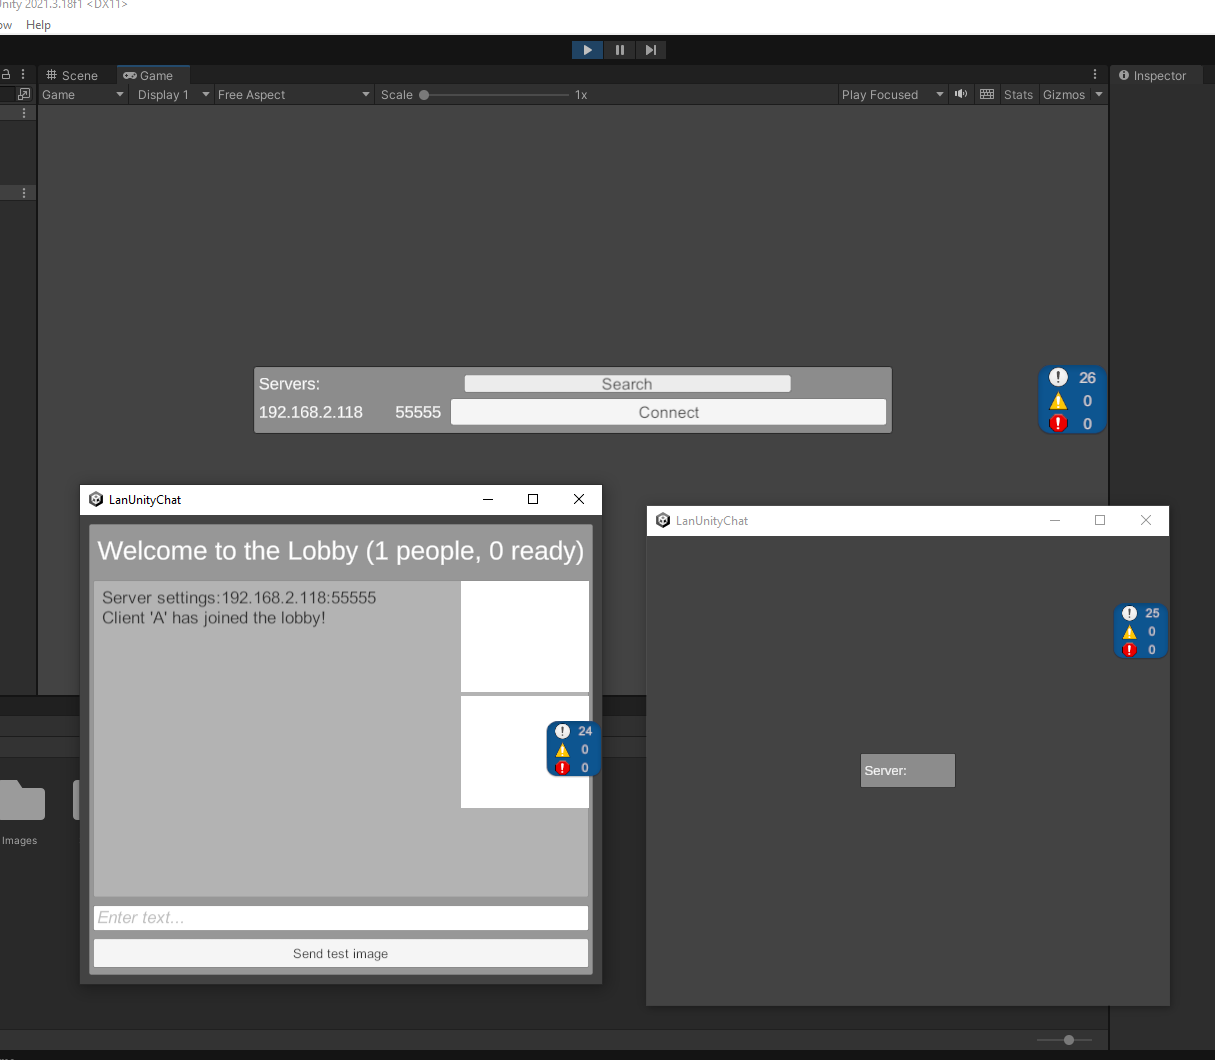Image resolution: width=1215 pixels, height=1060 pixels.
Task: Open the Game view keyboard shortcuts icon
Action: [987, 94]
